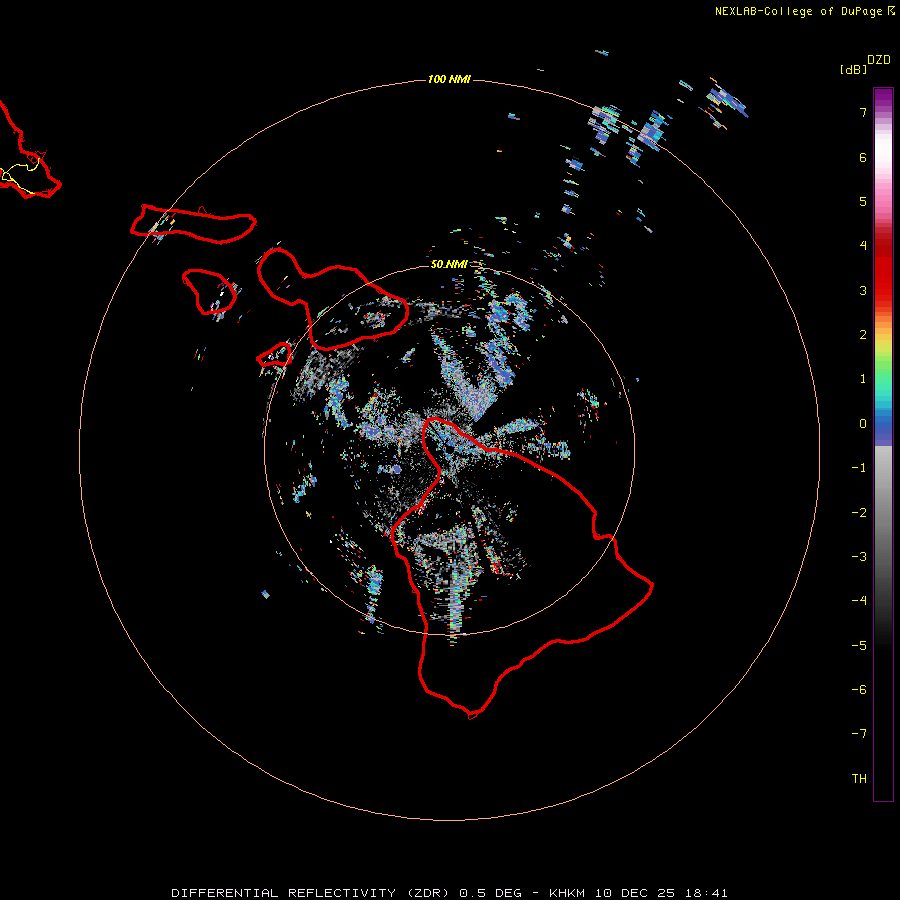Click the '-4' value on the color scale

click(859, 601)
